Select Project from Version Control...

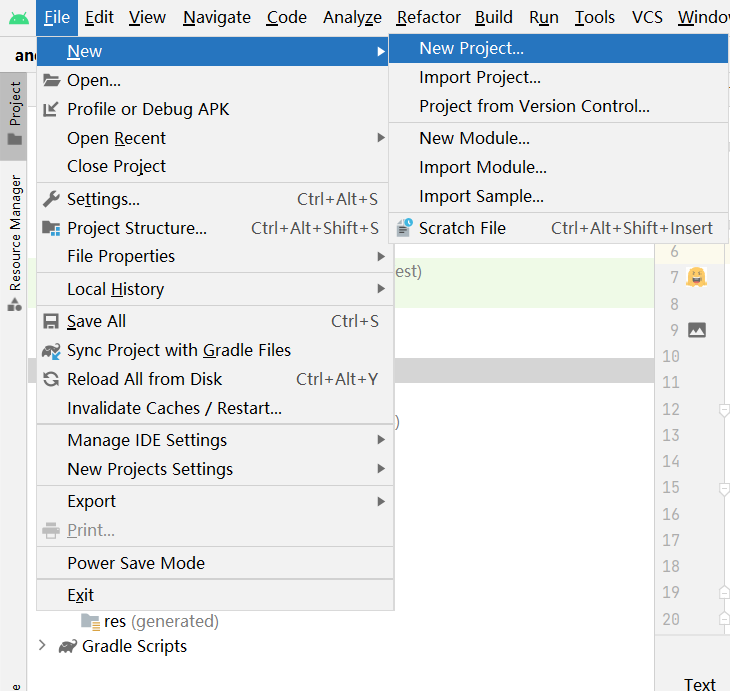(x=558, y=106)
